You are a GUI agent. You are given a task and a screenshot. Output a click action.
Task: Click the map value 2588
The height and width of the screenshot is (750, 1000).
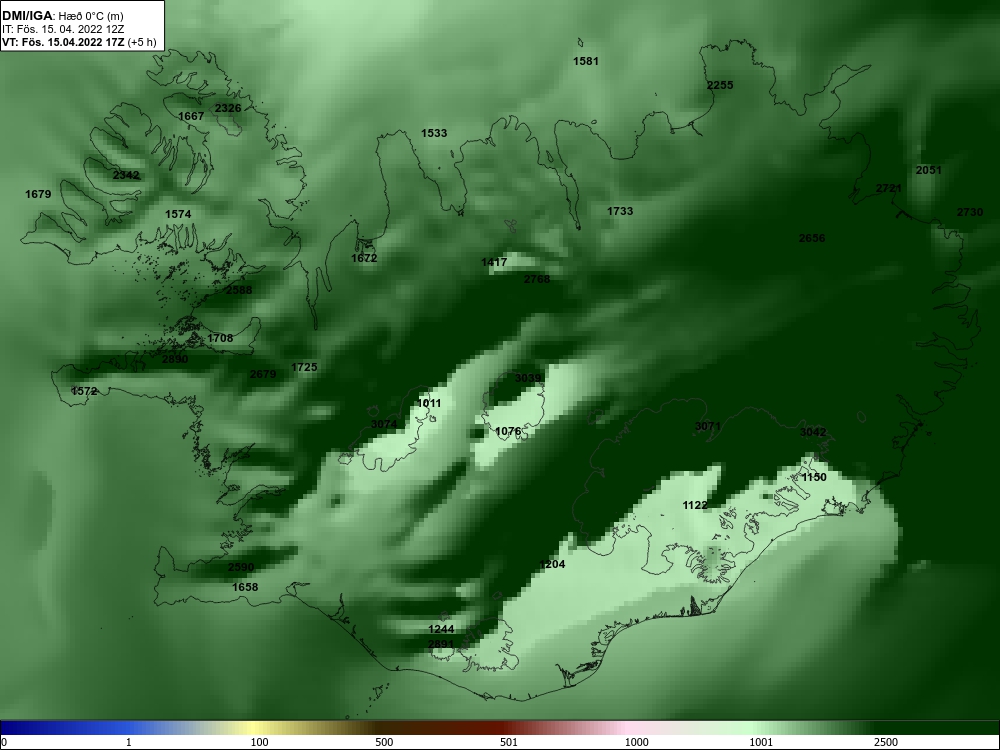239,290
